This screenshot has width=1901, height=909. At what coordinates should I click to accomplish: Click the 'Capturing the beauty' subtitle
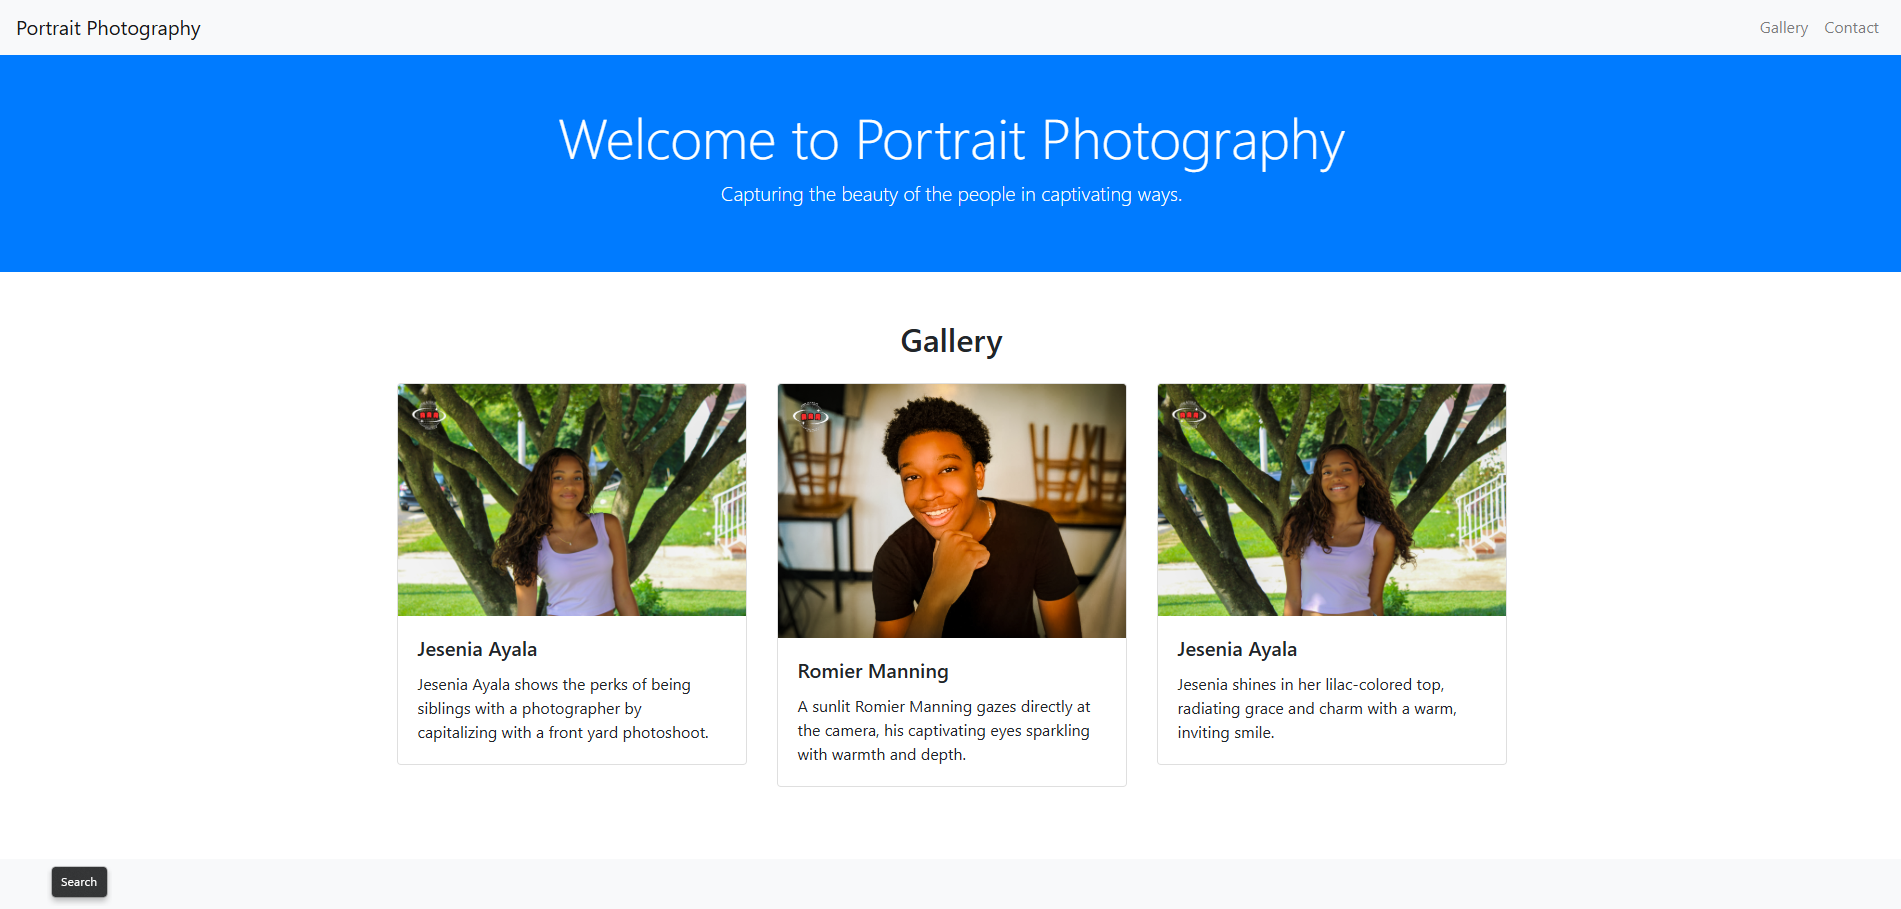pyautogui.click(x=950, y=194)
